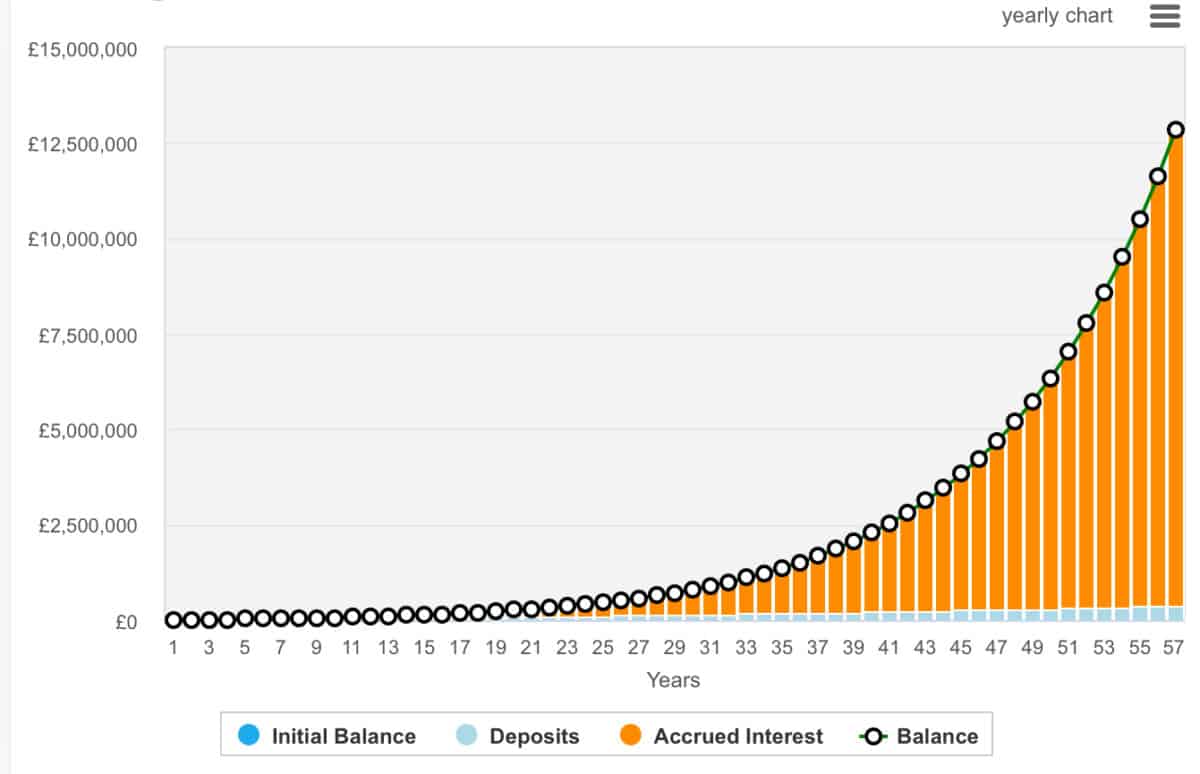This screenshot has height=774, width=1200.
Task: Toggle the Accrued Interest series label
Action: coord(738,736)
